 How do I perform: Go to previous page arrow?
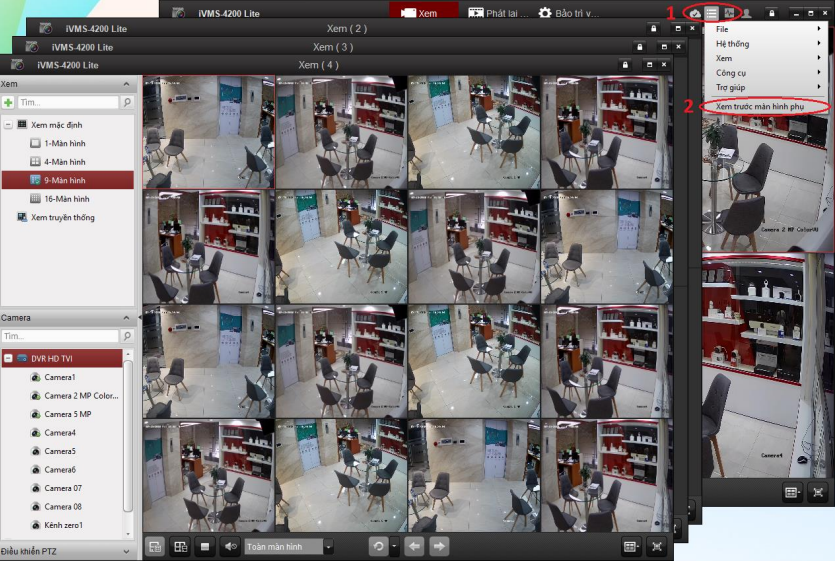coord(414,547)
